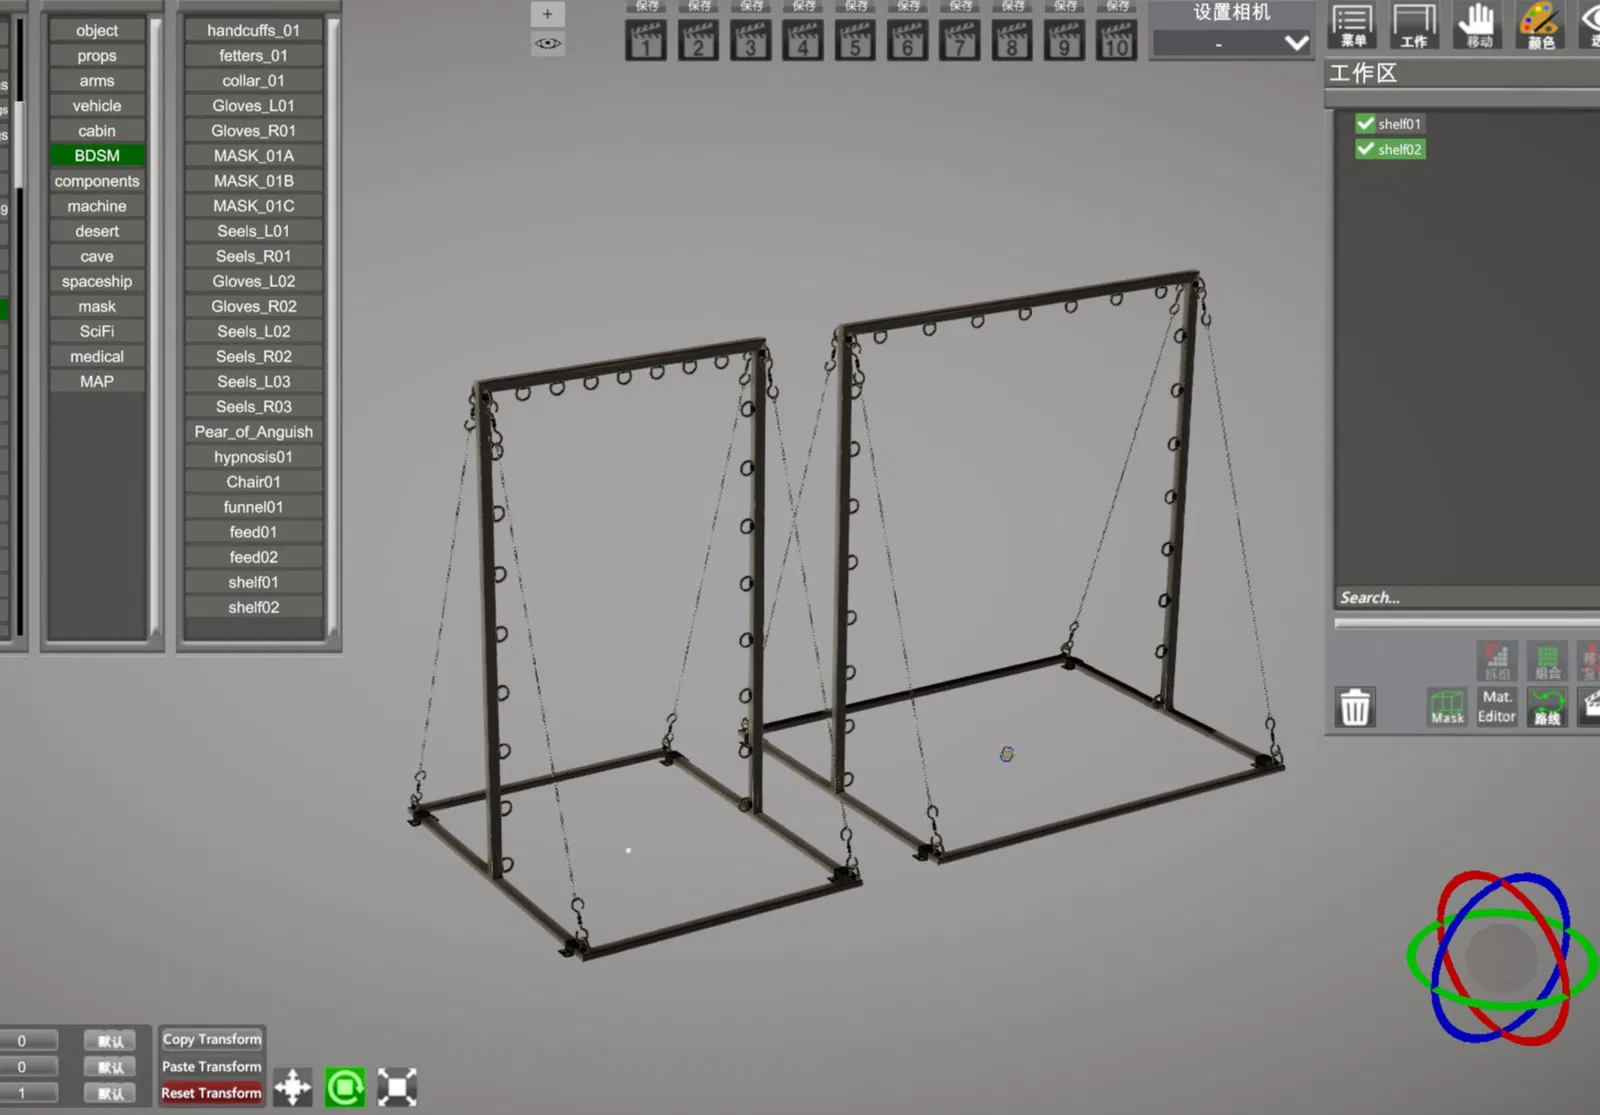Screen dimensions: 1600x1115
Task: Select the BDSM category
Action: click(97, 156)
